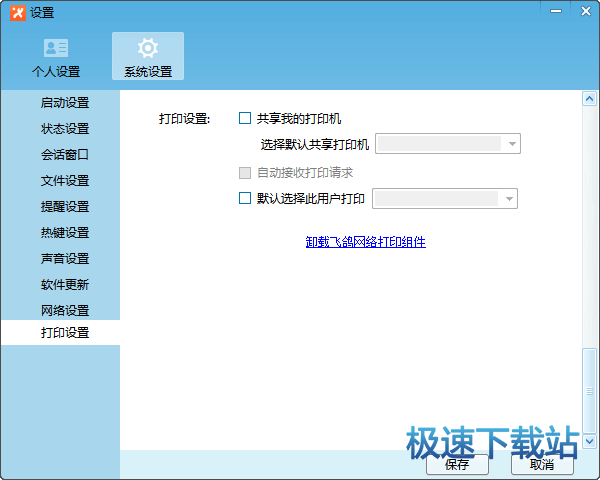Select 状态设置 in the sidebar
Viewport: 600px width, 480px height.
coord(65,129)
